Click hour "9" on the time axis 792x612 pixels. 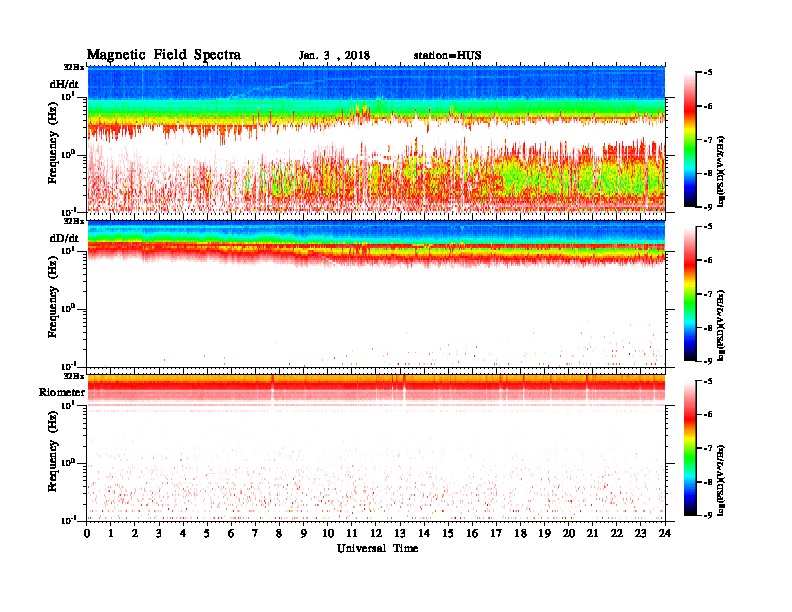click(x=304, y=533)
